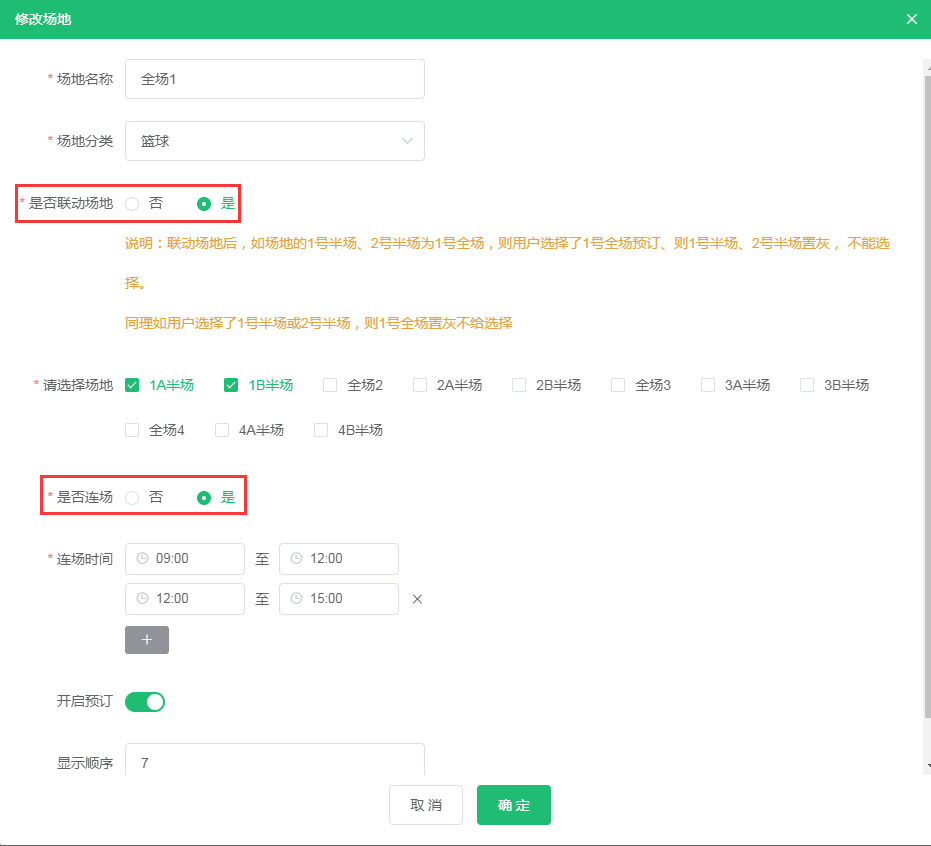
Task: Tick the 3A半场 checkbox
Action: [708, 385]
